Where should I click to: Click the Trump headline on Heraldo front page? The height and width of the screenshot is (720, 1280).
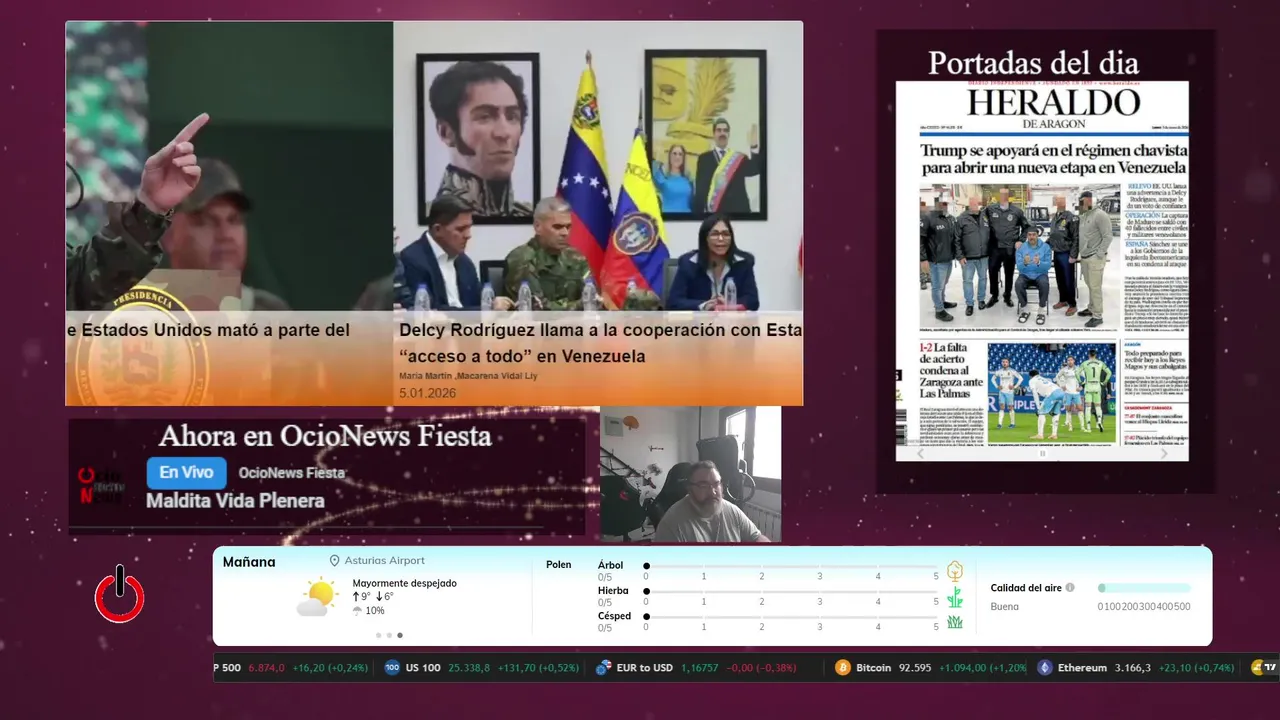pyautogui.click(x=1053, y=159)
